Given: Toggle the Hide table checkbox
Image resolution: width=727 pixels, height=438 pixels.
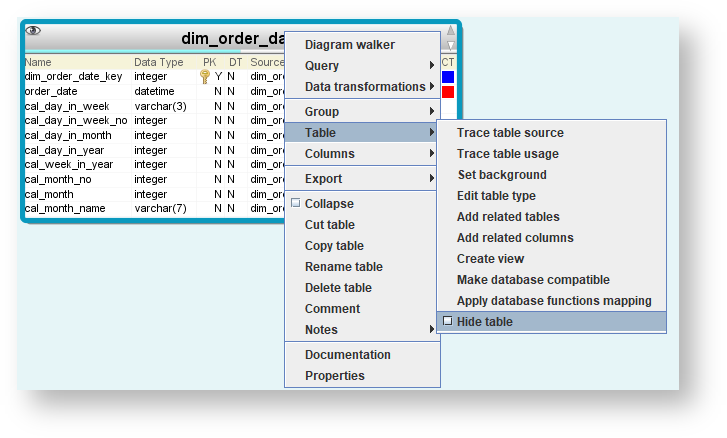Looking at the screenshot, I should point(447,321).
